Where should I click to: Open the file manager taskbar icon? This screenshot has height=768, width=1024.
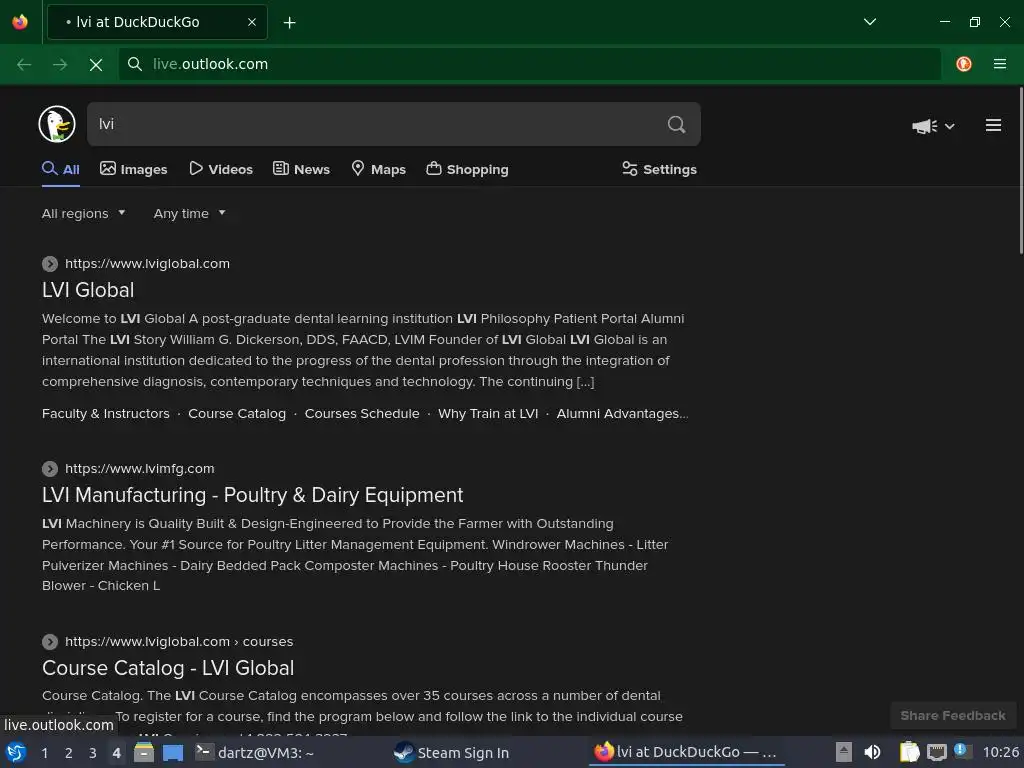(x=144, y=752)
